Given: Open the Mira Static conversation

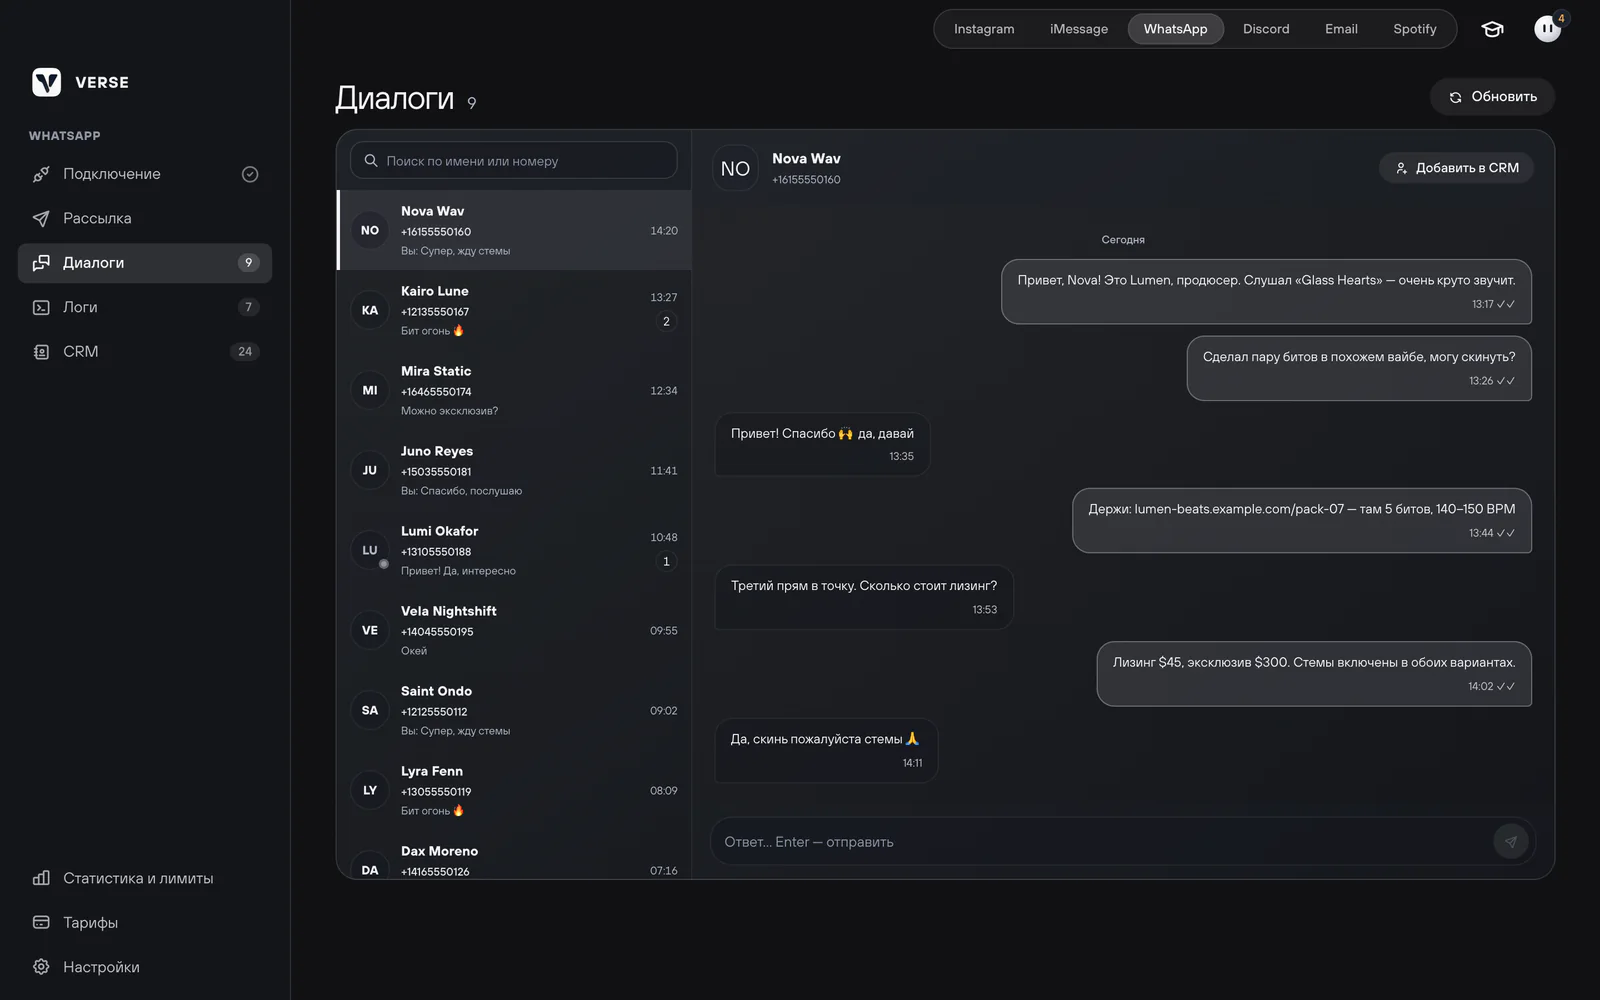Looking at the screenshot, I should (514, 390).
